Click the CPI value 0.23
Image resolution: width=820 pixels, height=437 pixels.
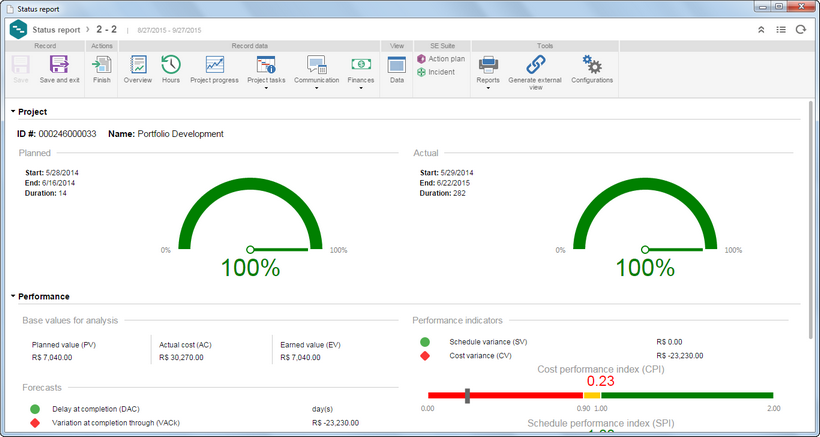600,381
